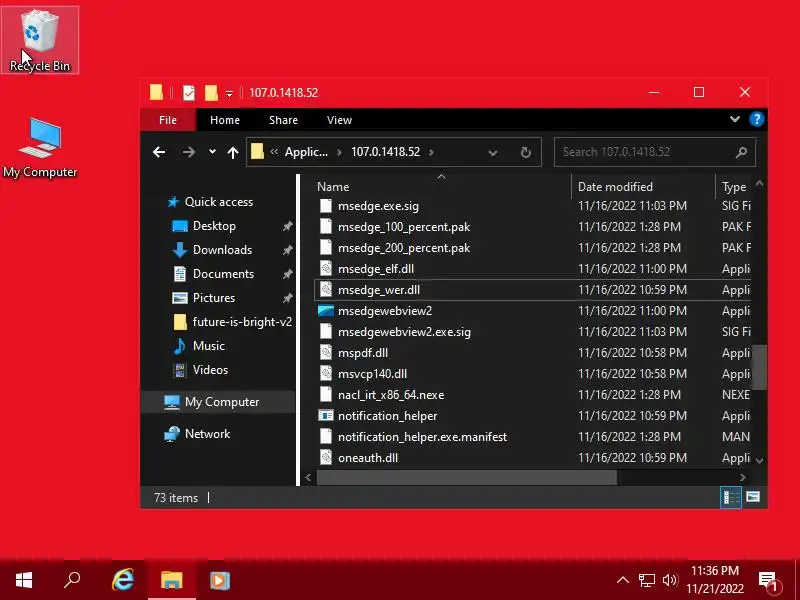Open Videos in the navigation pane

point(210,370)
